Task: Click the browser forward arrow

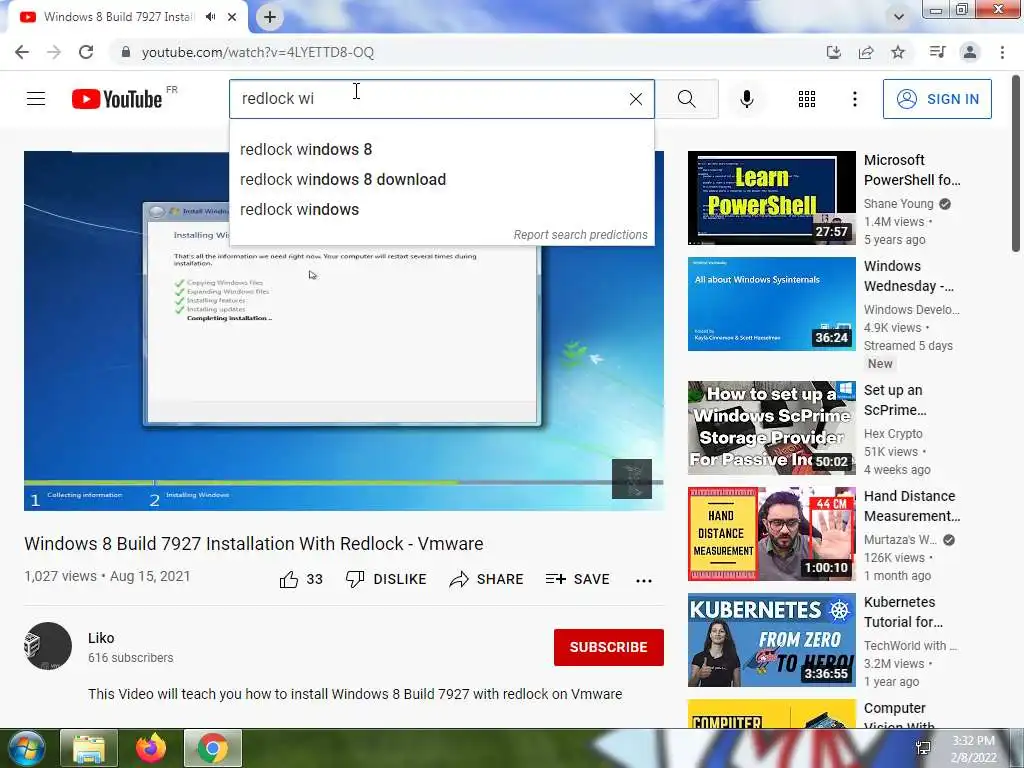Action: click(54, 52)
